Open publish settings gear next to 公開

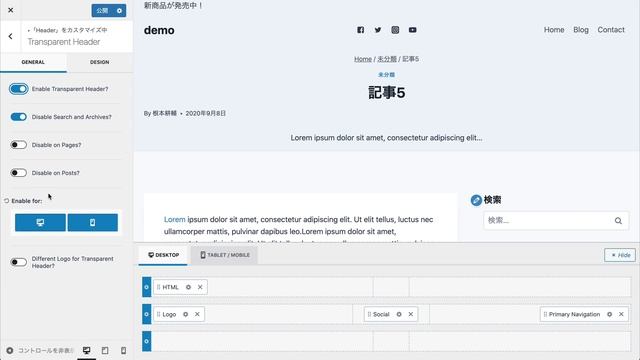click(x=119, y=11)
